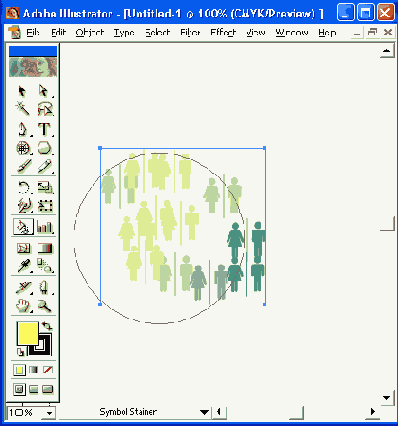Reset default fill and stroke colors
This screenshot has width=398, height=426.
tap(21, 351)
